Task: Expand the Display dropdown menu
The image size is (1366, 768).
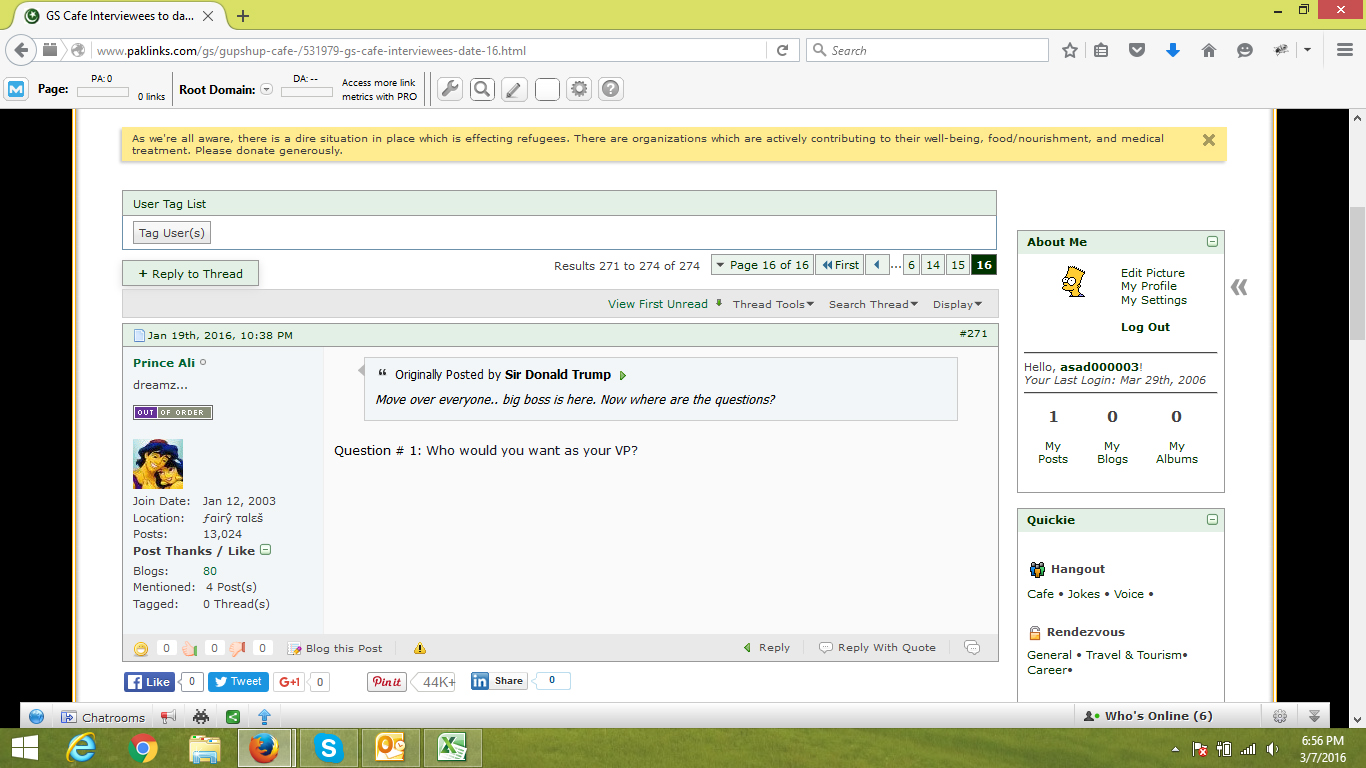Action: 957,304
